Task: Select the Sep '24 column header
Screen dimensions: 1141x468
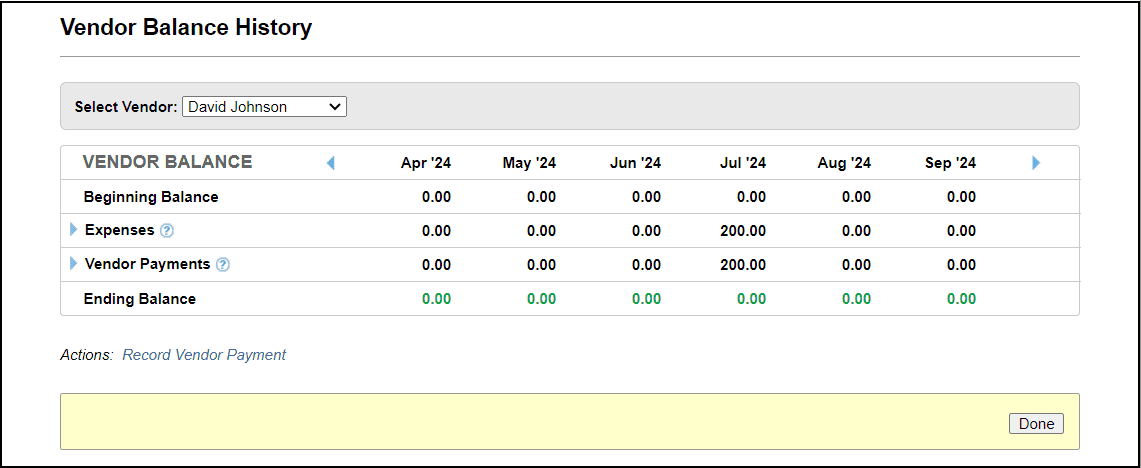Action: 950,163
